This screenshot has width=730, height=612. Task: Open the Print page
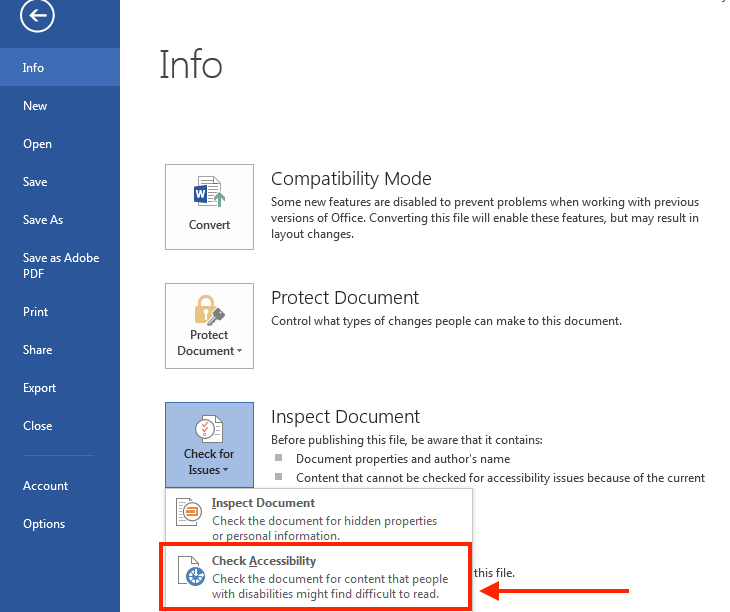click(35, 312)
